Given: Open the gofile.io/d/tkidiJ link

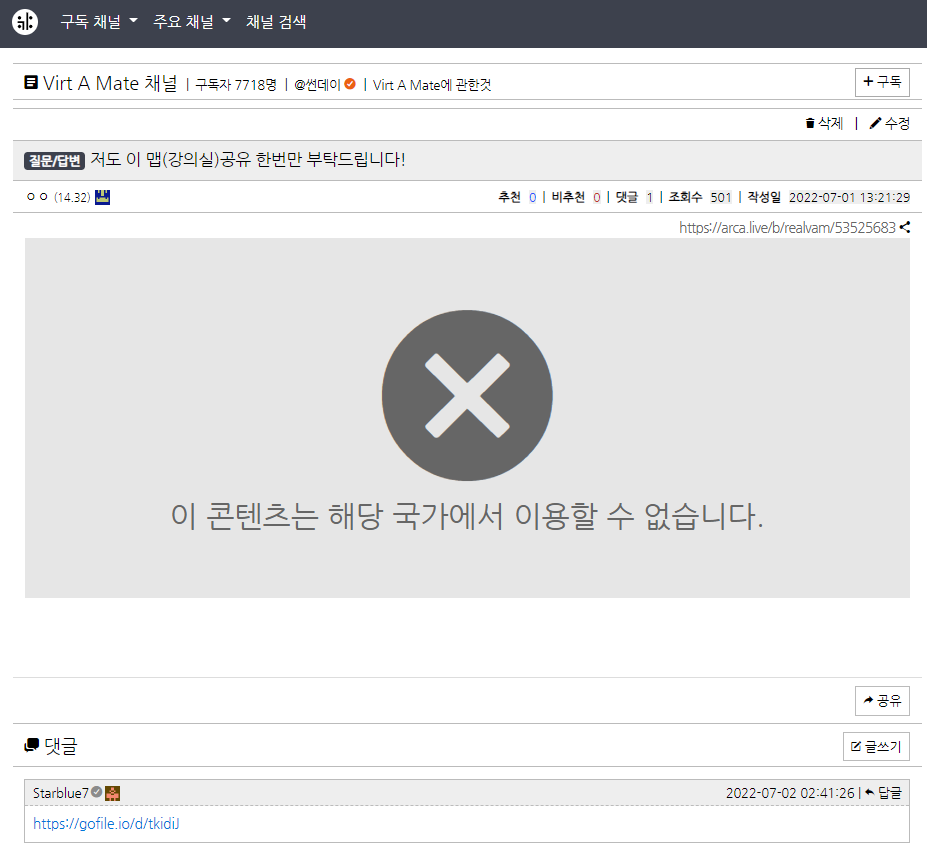Looking at the screenshot, I should pyautogui.click(x=106, y=823).
